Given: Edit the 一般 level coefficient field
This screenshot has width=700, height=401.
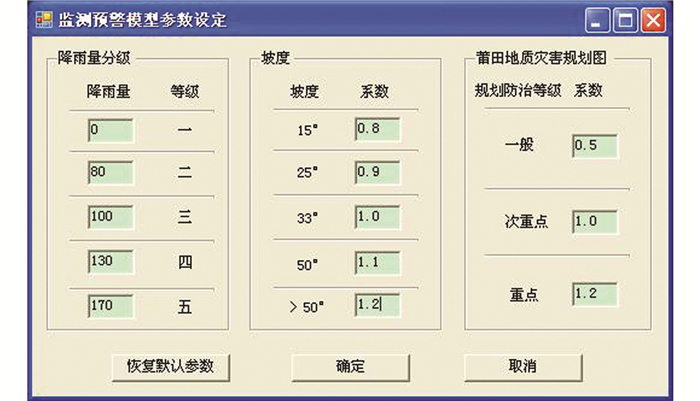Looking at the screenshot, I should [594, 146].
